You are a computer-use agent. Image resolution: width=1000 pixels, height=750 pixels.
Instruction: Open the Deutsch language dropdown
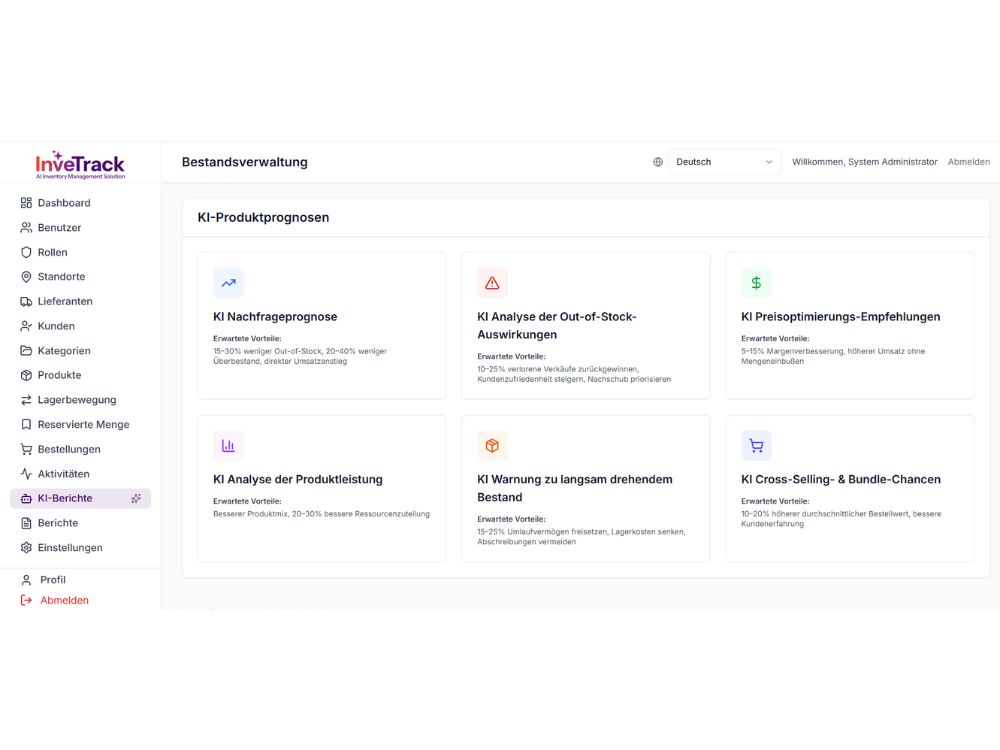724,162
